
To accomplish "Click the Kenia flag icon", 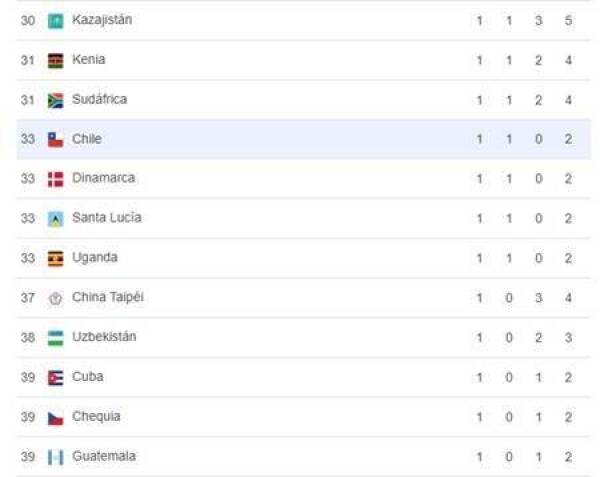I will (x=56, y=60).
